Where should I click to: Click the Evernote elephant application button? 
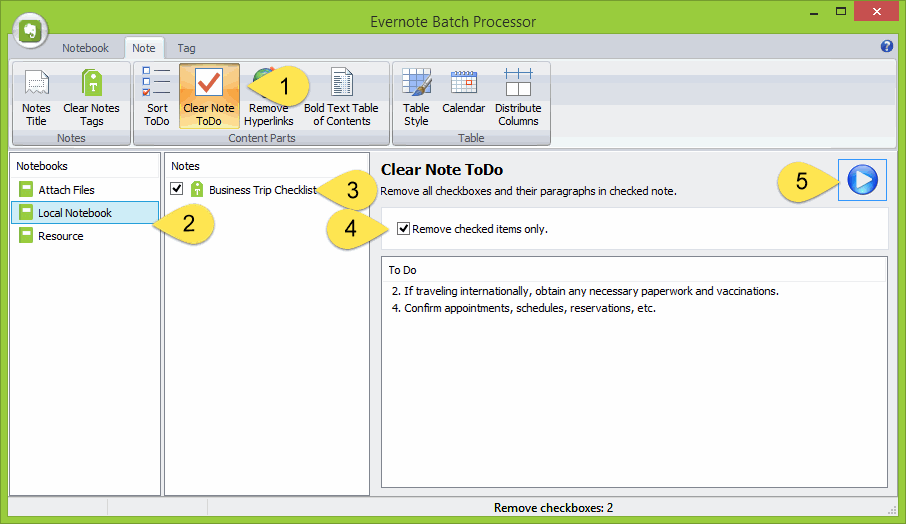point(30,31)
